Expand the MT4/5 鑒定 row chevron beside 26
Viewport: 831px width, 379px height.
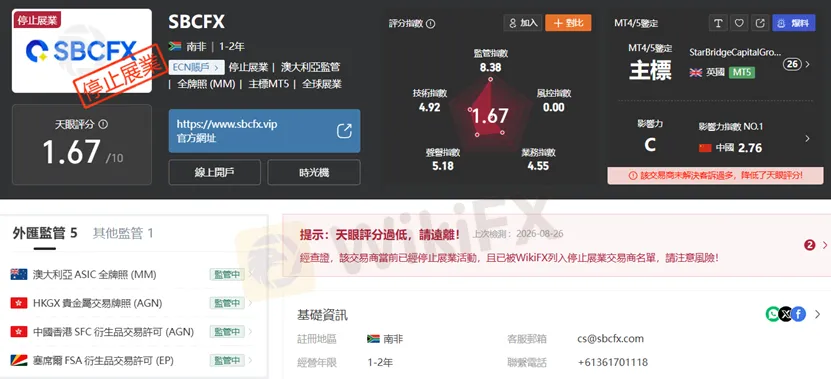tap(808, 64)
